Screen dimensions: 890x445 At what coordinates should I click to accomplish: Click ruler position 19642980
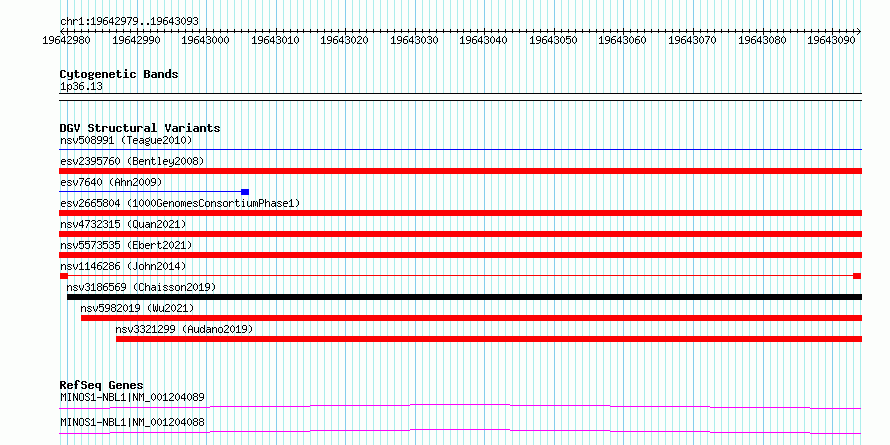pyautogui.click(x=67, y=40)
